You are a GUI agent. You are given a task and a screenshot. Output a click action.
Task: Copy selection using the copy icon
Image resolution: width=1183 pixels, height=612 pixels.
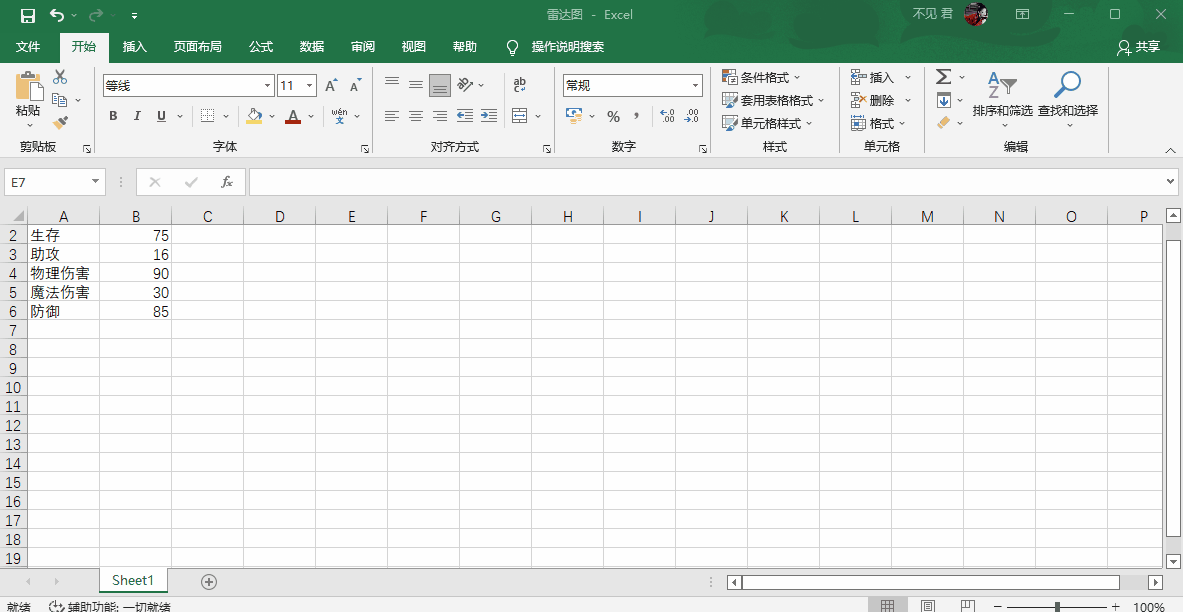tap(59, 100)
